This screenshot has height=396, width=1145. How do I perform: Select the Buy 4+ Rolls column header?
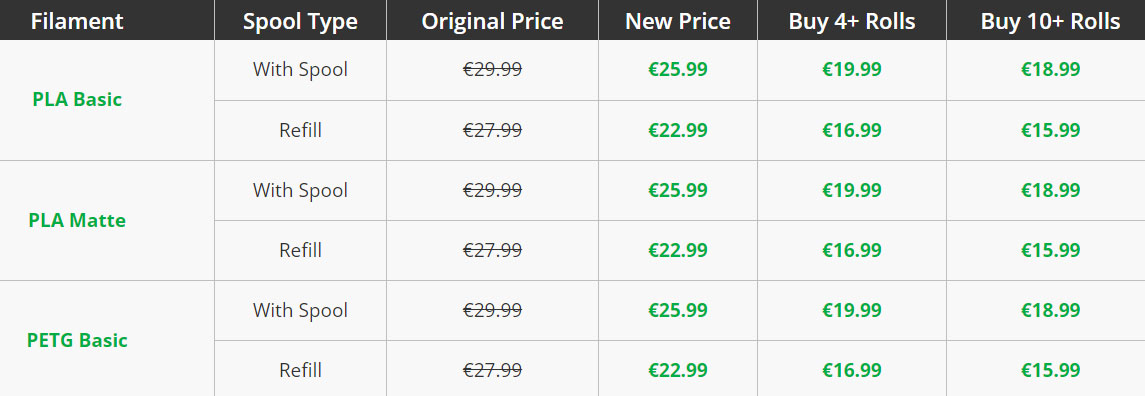point(851,21)
